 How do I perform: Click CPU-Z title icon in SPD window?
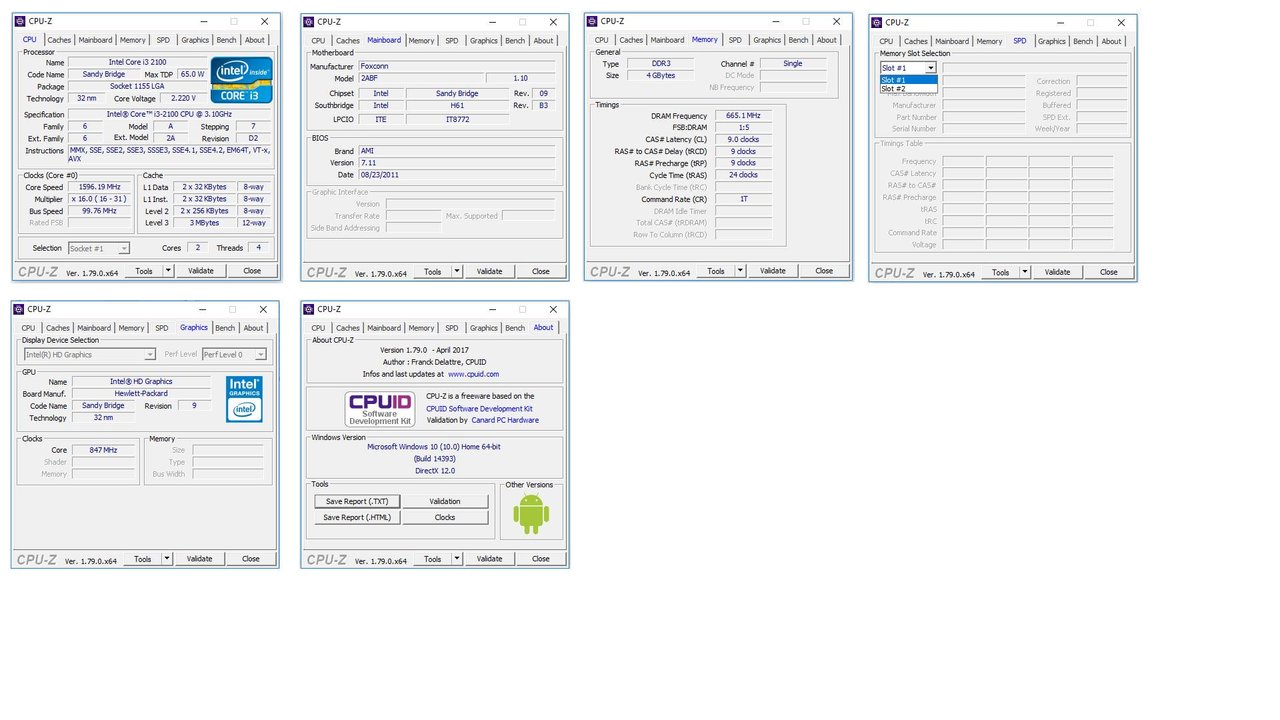pyautogui.click(x=877, y=22)
